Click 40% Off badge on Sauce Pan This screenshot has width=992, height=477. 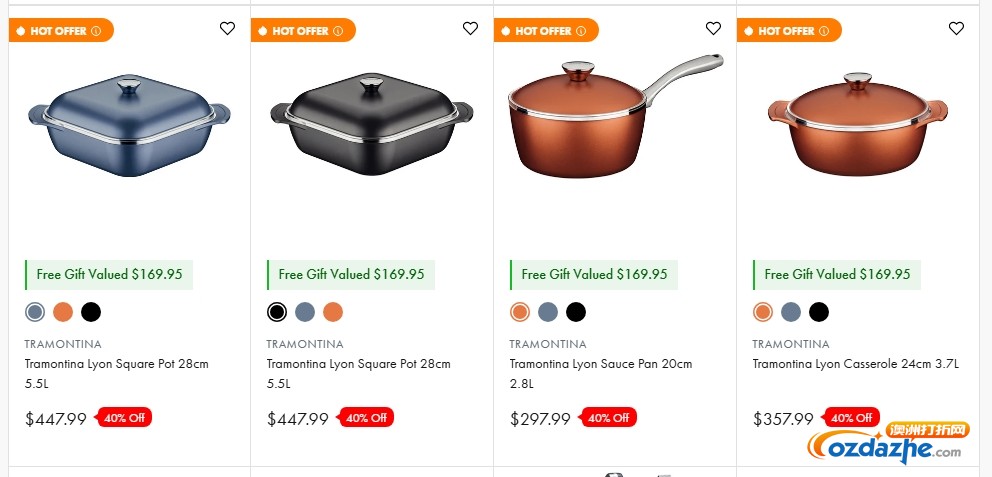[609, 418]
